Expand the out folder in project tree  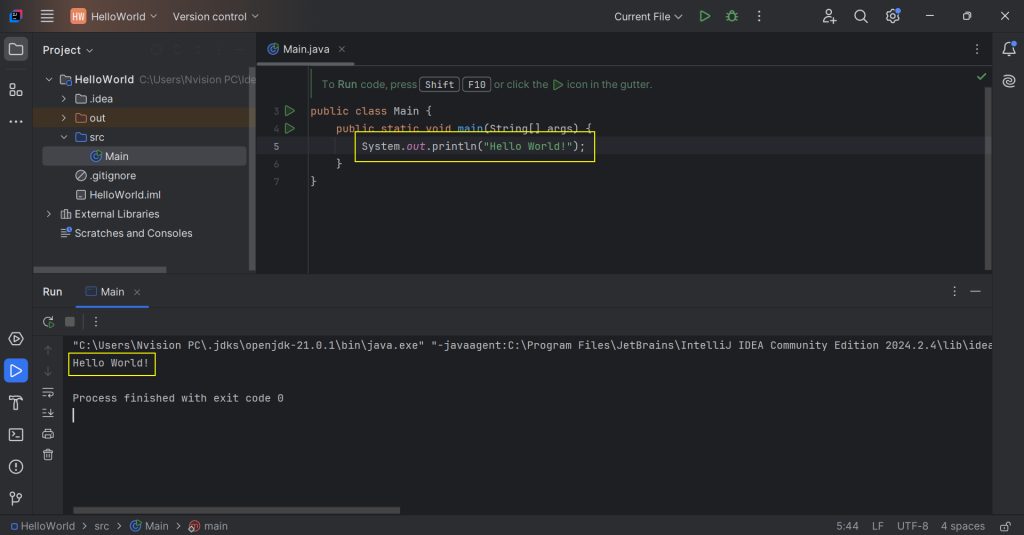click(64, 118)
